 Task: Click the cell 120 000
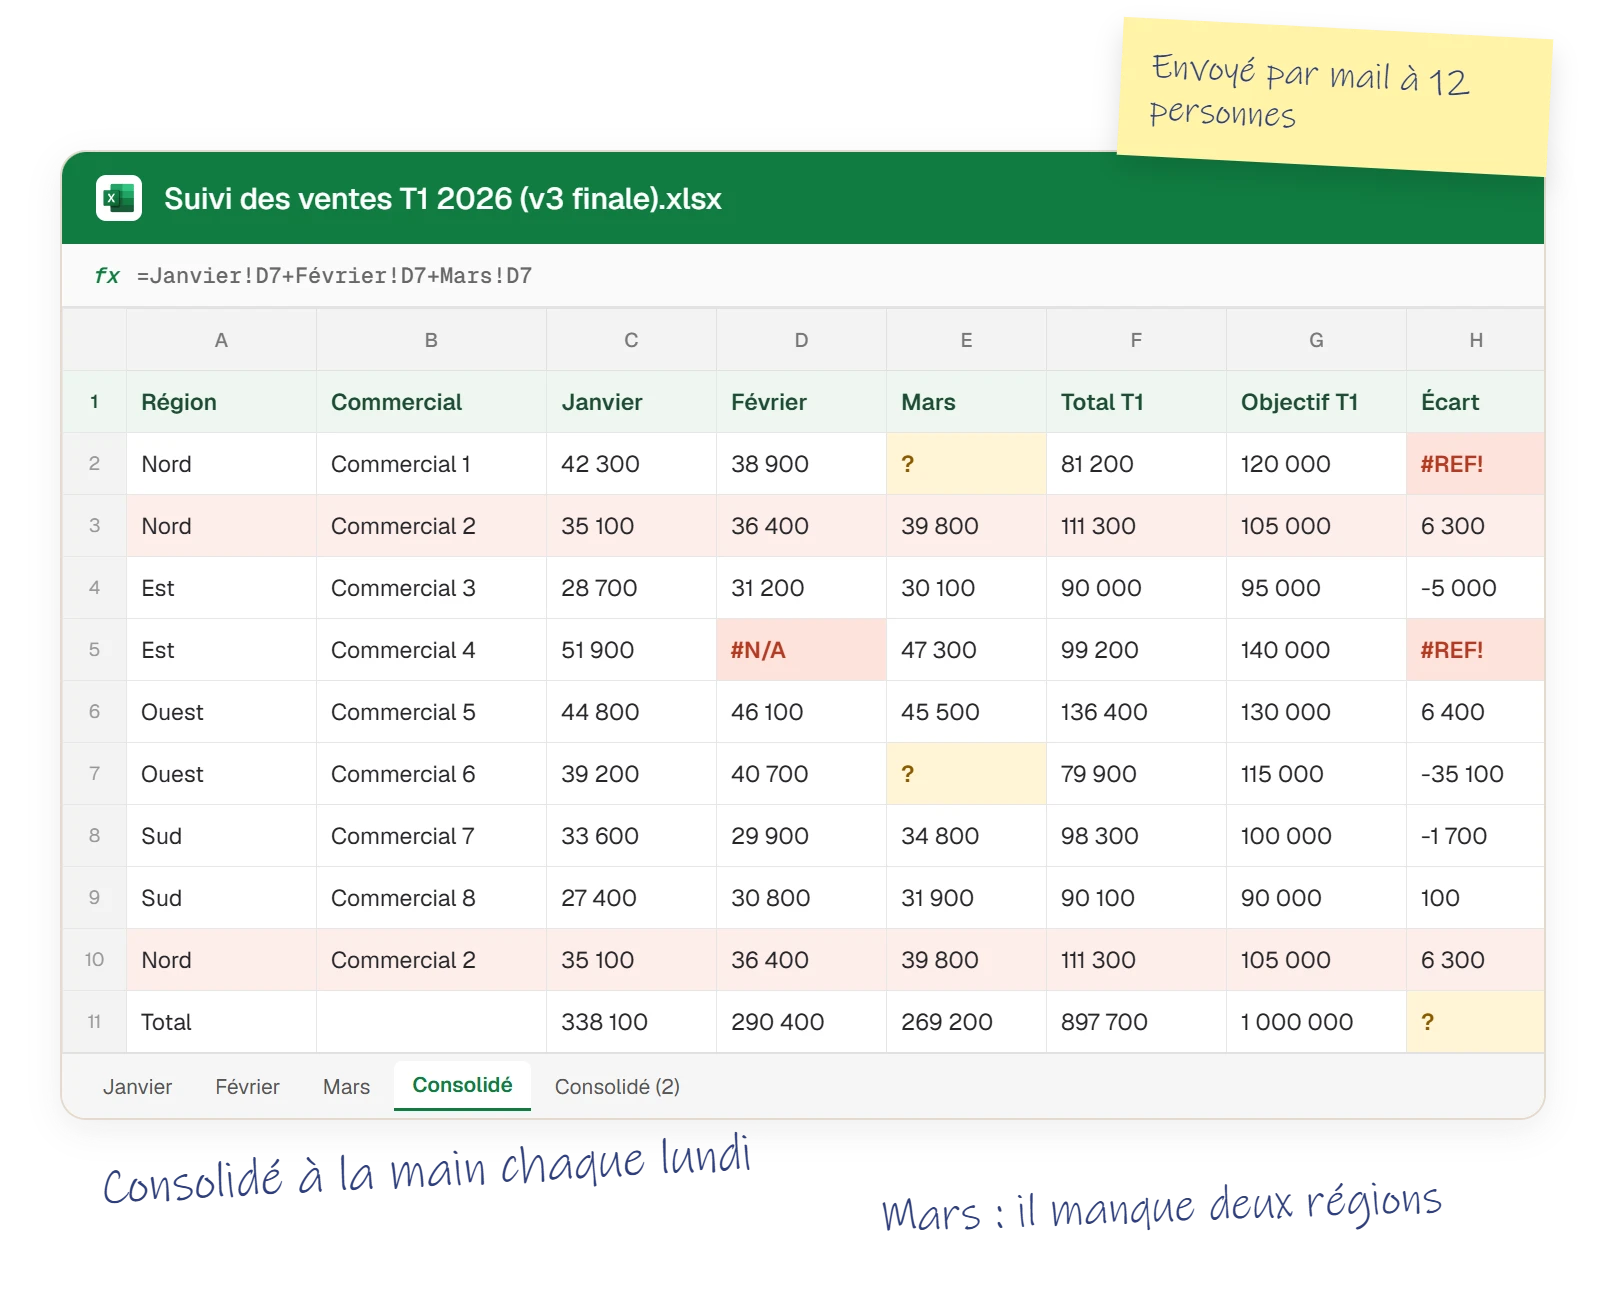(1316, 464)
